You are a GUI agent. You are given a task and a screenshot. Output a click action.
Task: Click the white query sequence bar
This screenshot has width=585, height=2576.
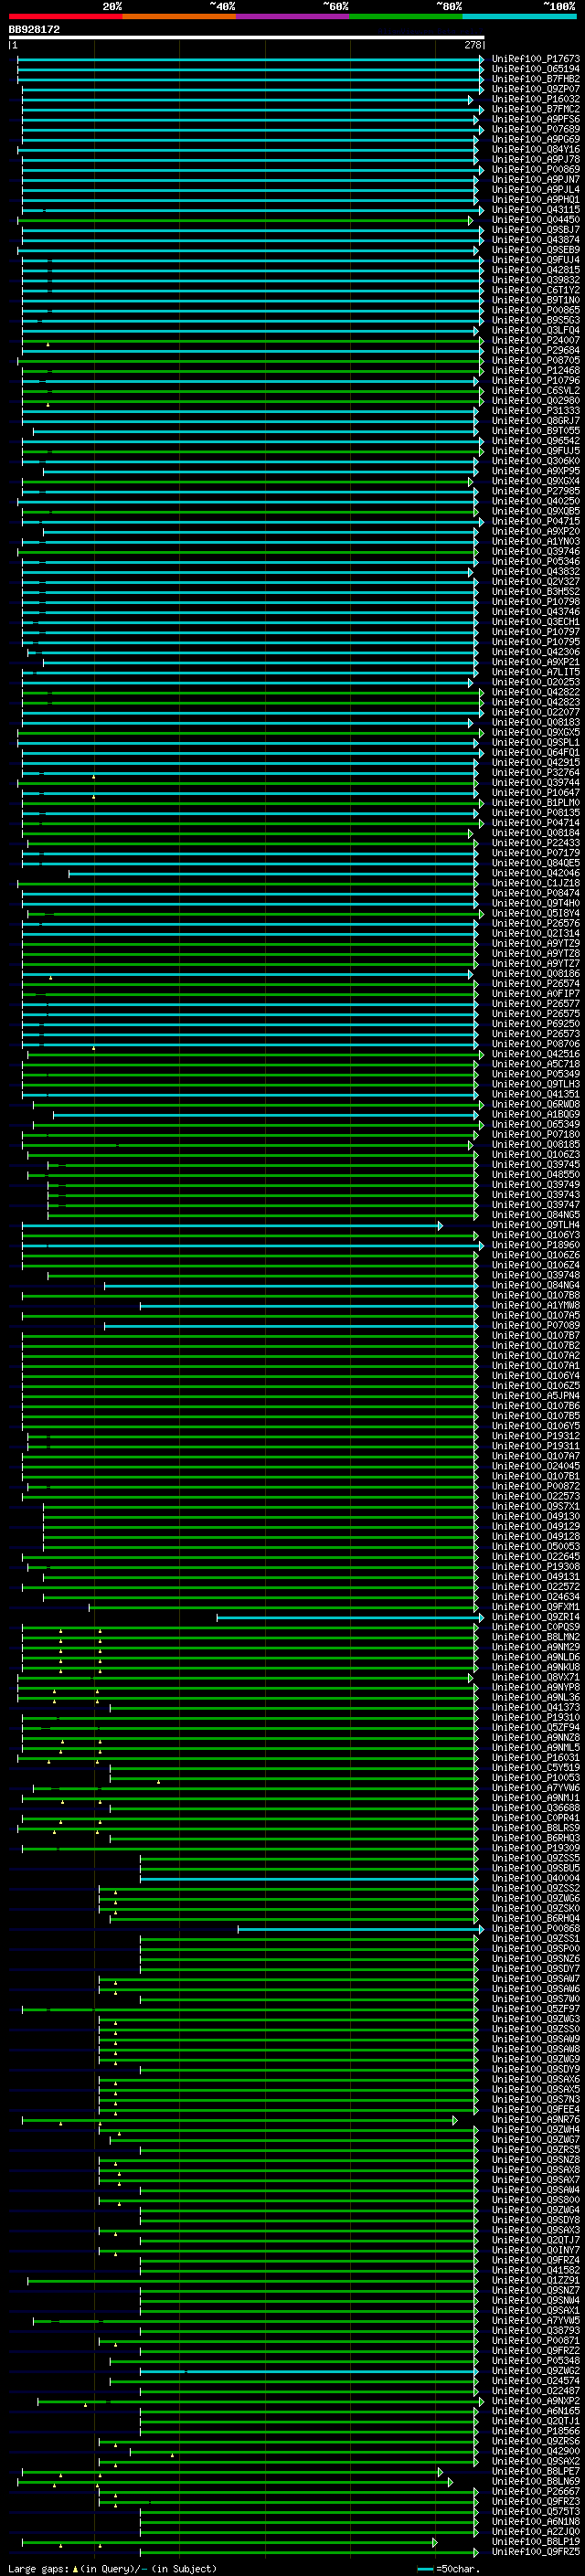(246, 37)
